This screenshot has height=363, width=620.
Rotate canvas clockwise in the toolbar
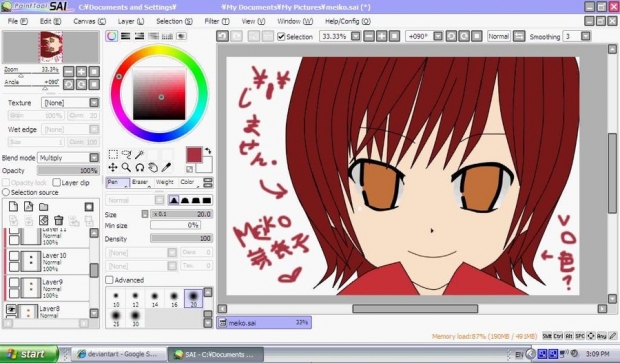coord(464,36)
